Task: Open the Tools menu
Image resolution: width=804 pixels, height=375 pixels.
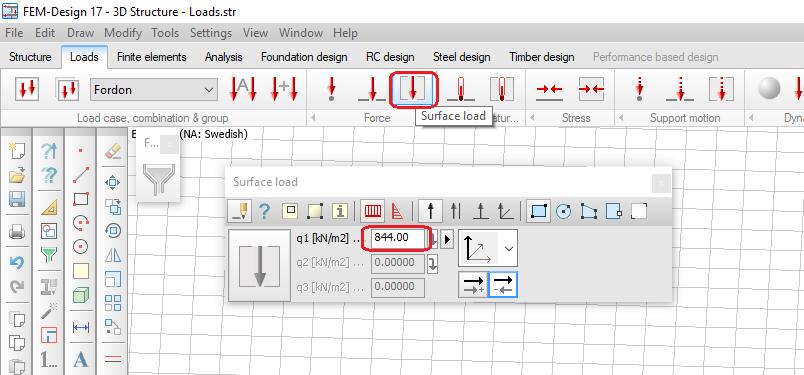Action: [x=165, y=33]
